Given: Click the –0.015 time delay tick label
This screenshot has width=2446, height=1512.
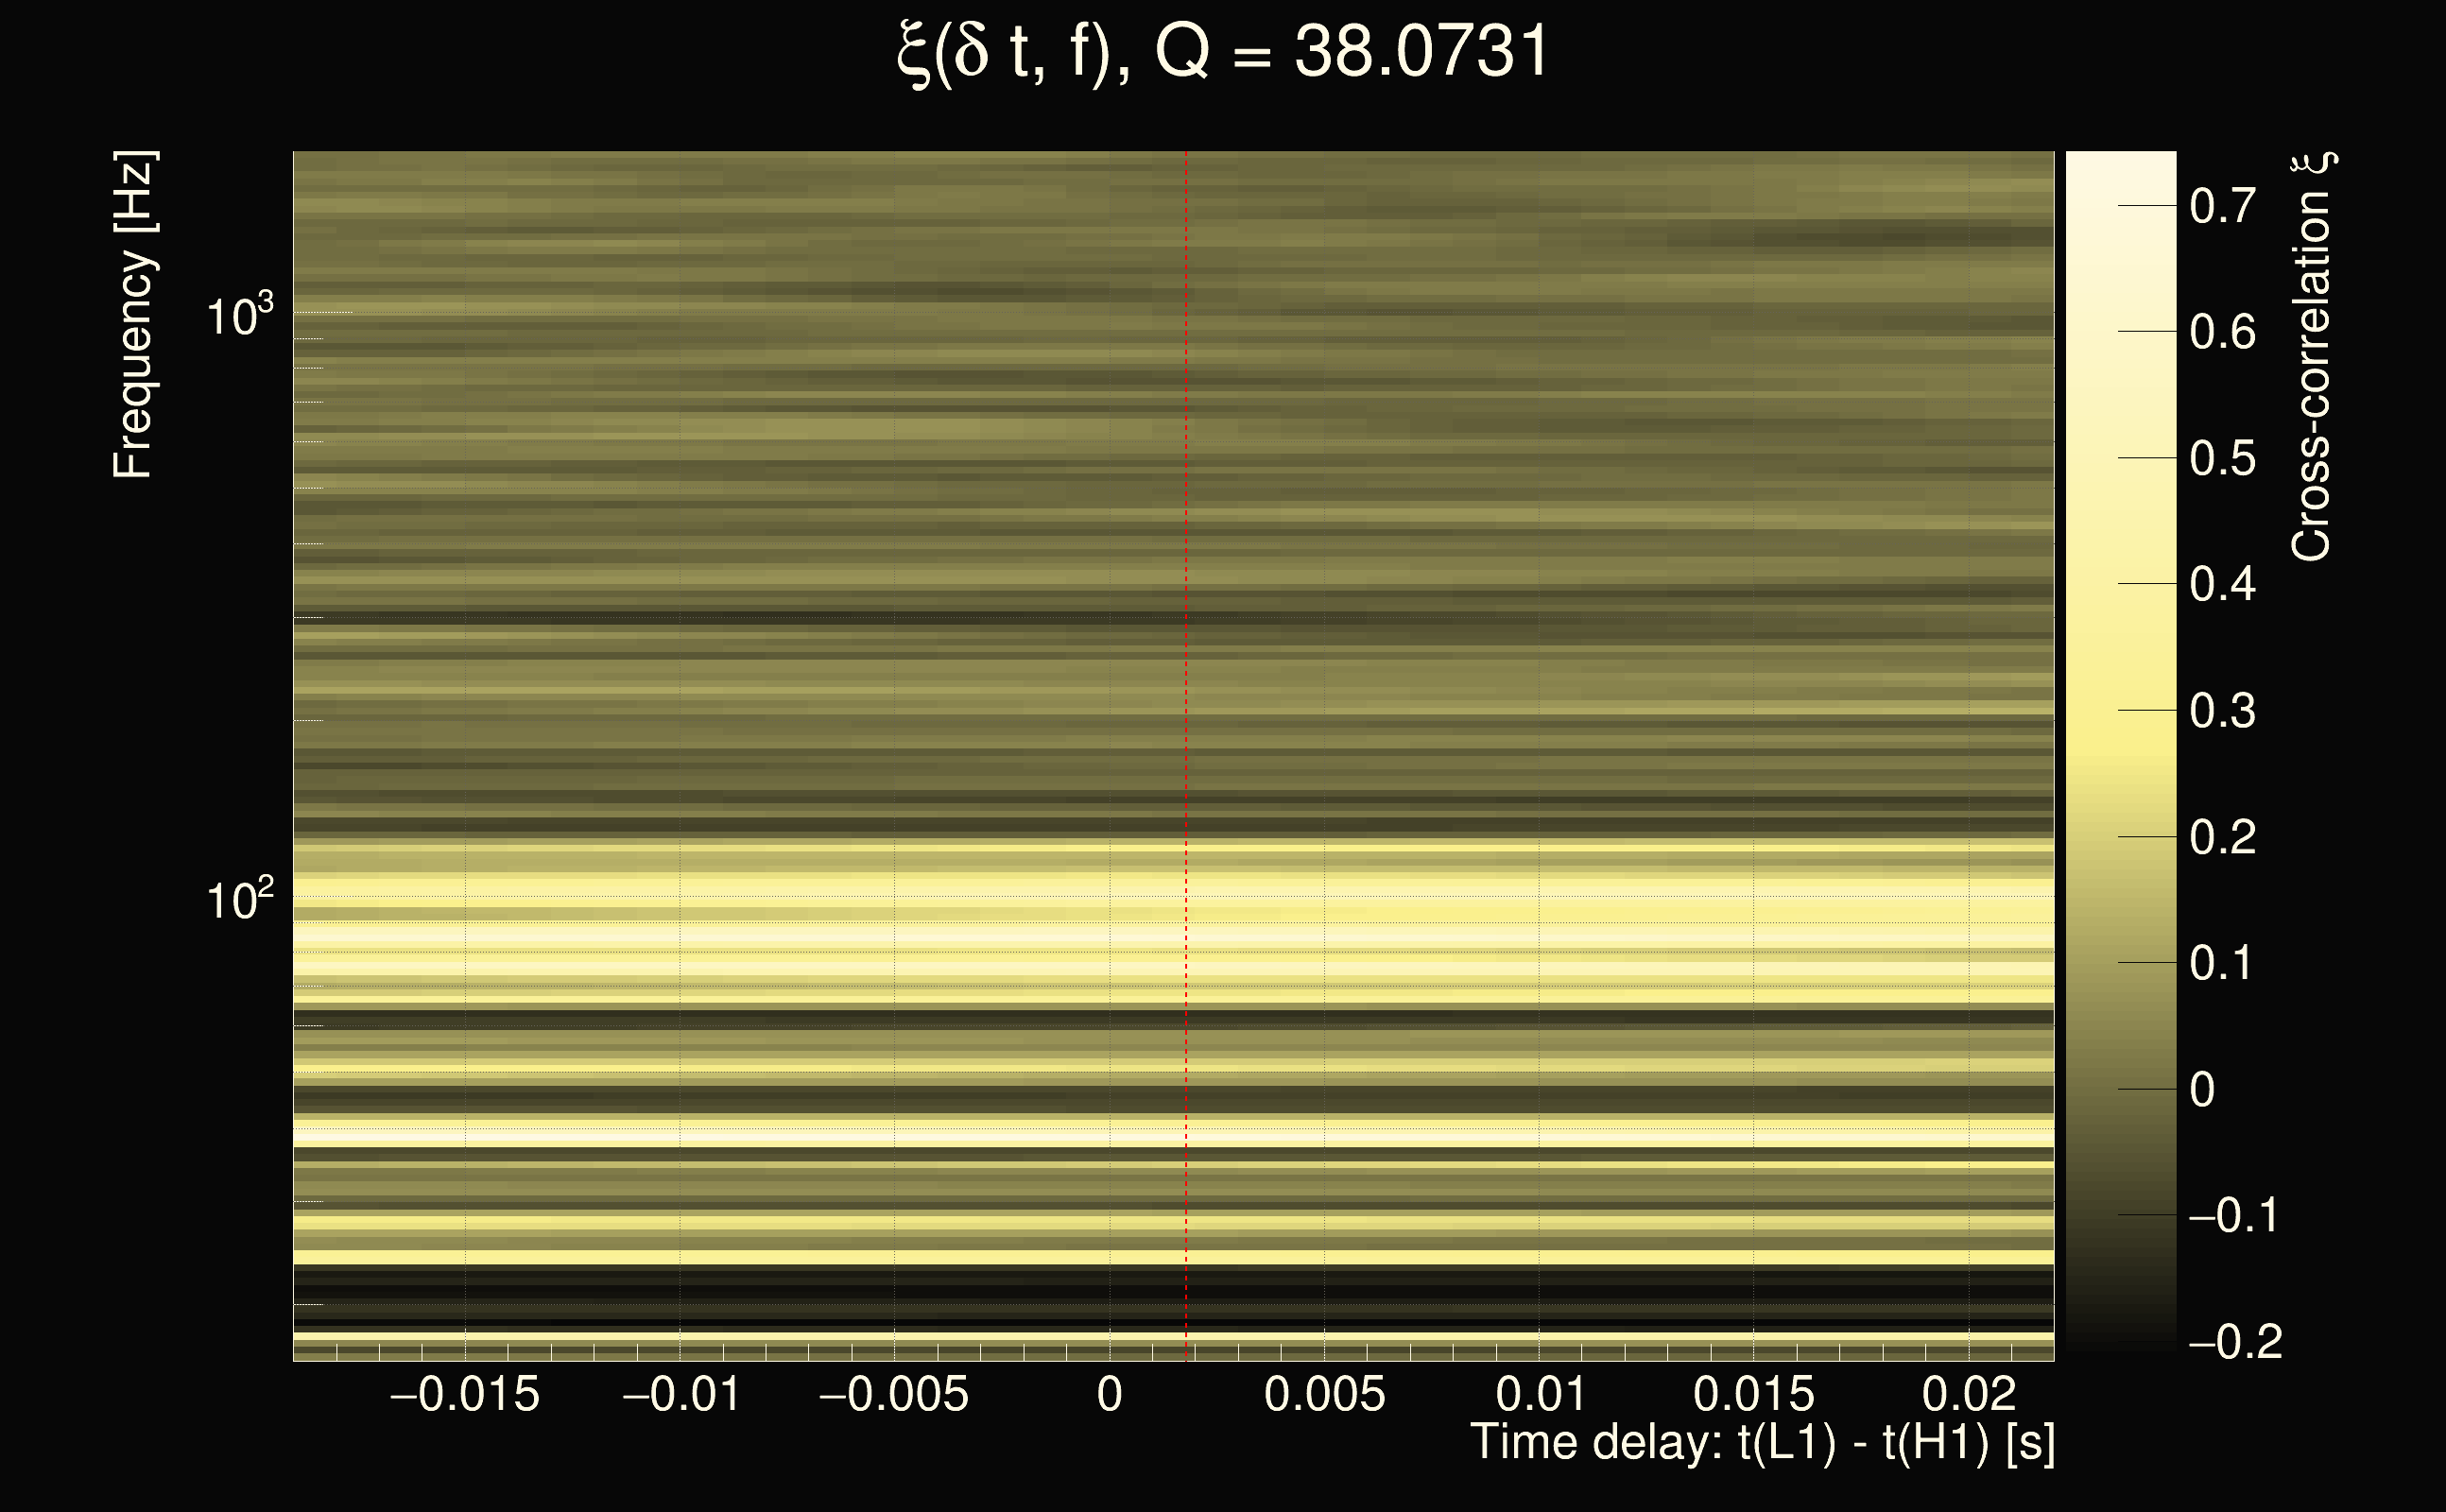Looking at the screenshot, I should click(x=465, y=1394).
